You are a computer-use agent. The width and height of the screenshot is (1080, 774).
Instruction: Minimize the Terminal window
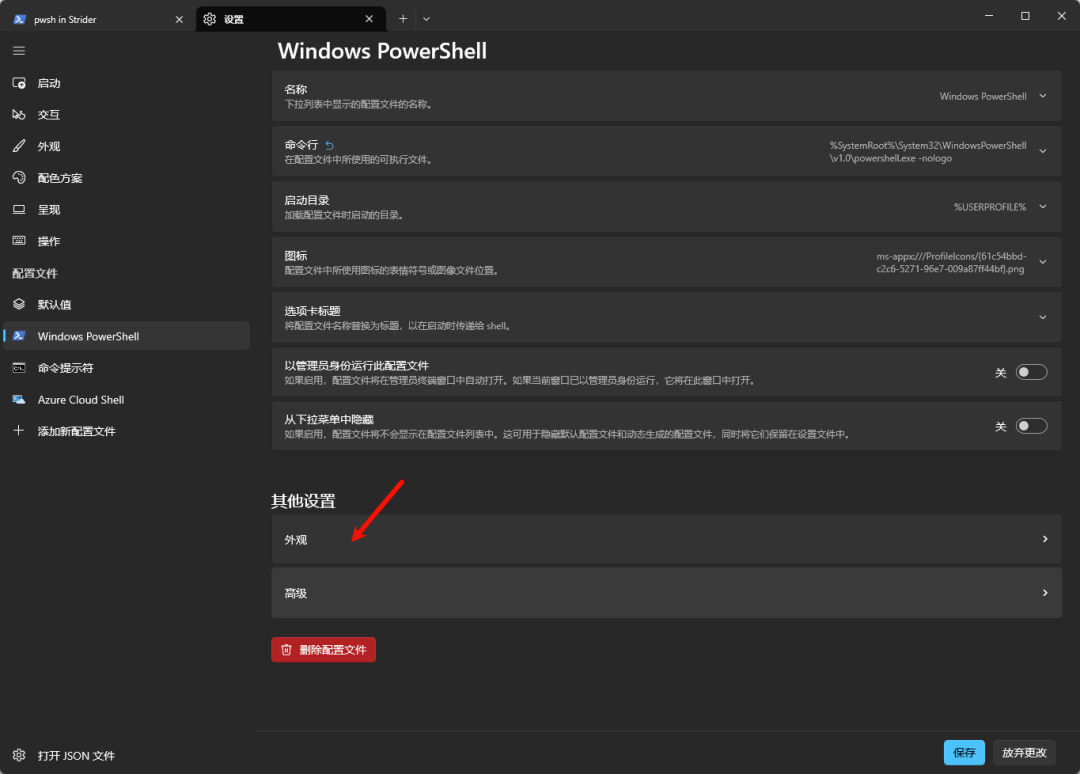click(989, 16)
